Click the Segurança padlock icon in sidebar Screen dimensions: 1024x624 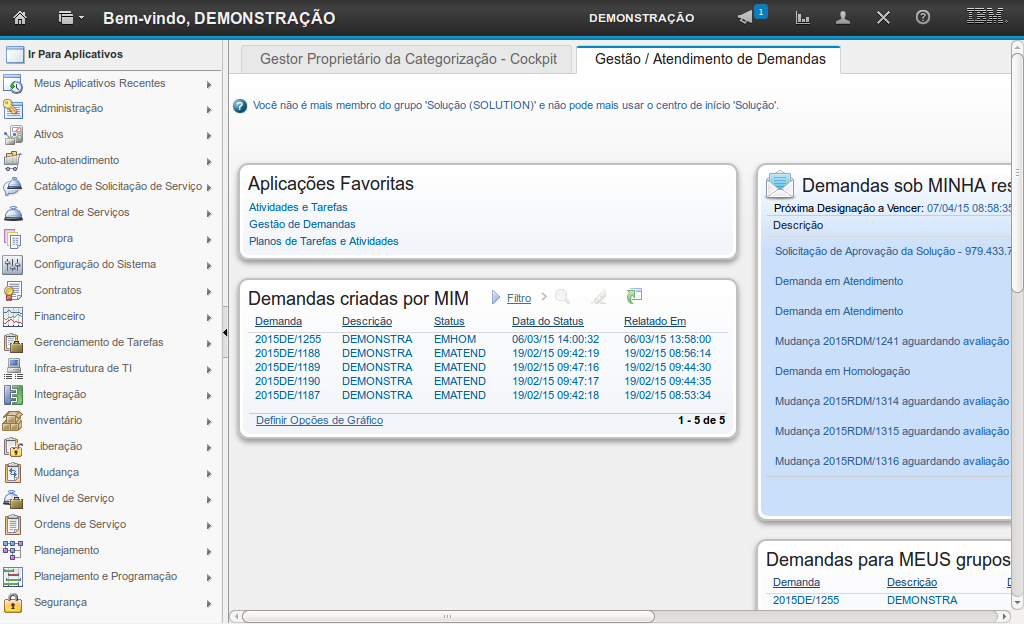(x=13, y=602)
